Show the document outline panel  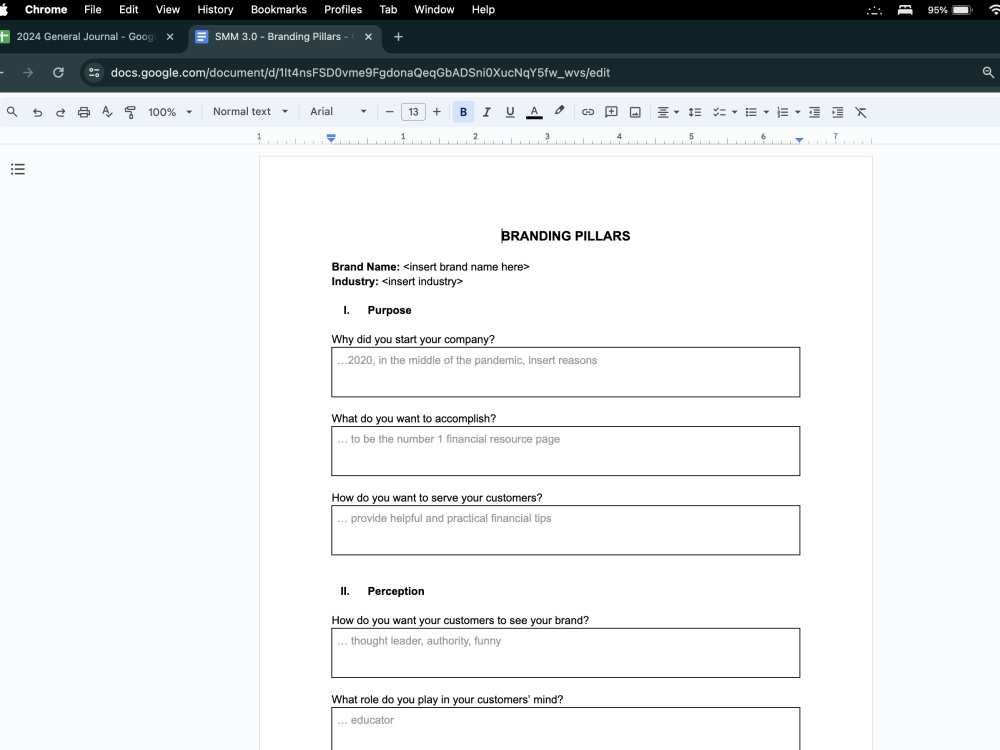click(18, 169)
